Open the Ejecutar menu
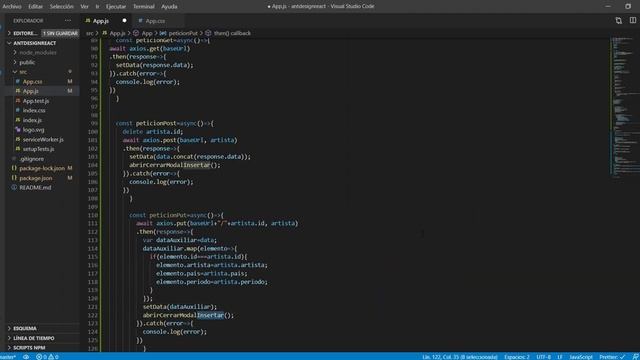The image size is (640, 360). [116, 7]
